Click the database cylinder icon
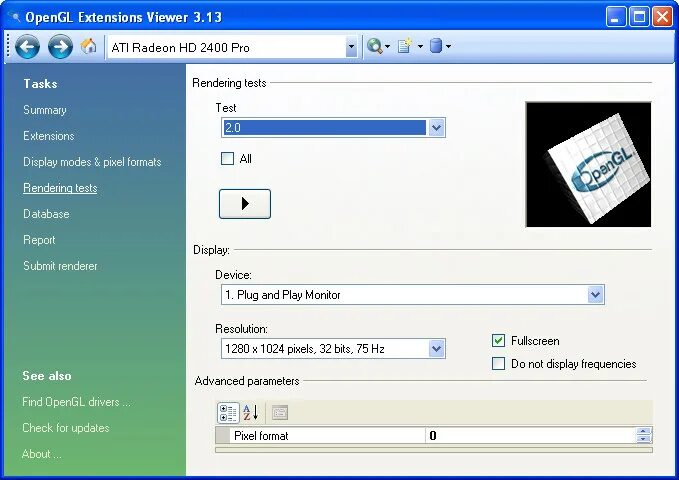 (x=436, y=46)
